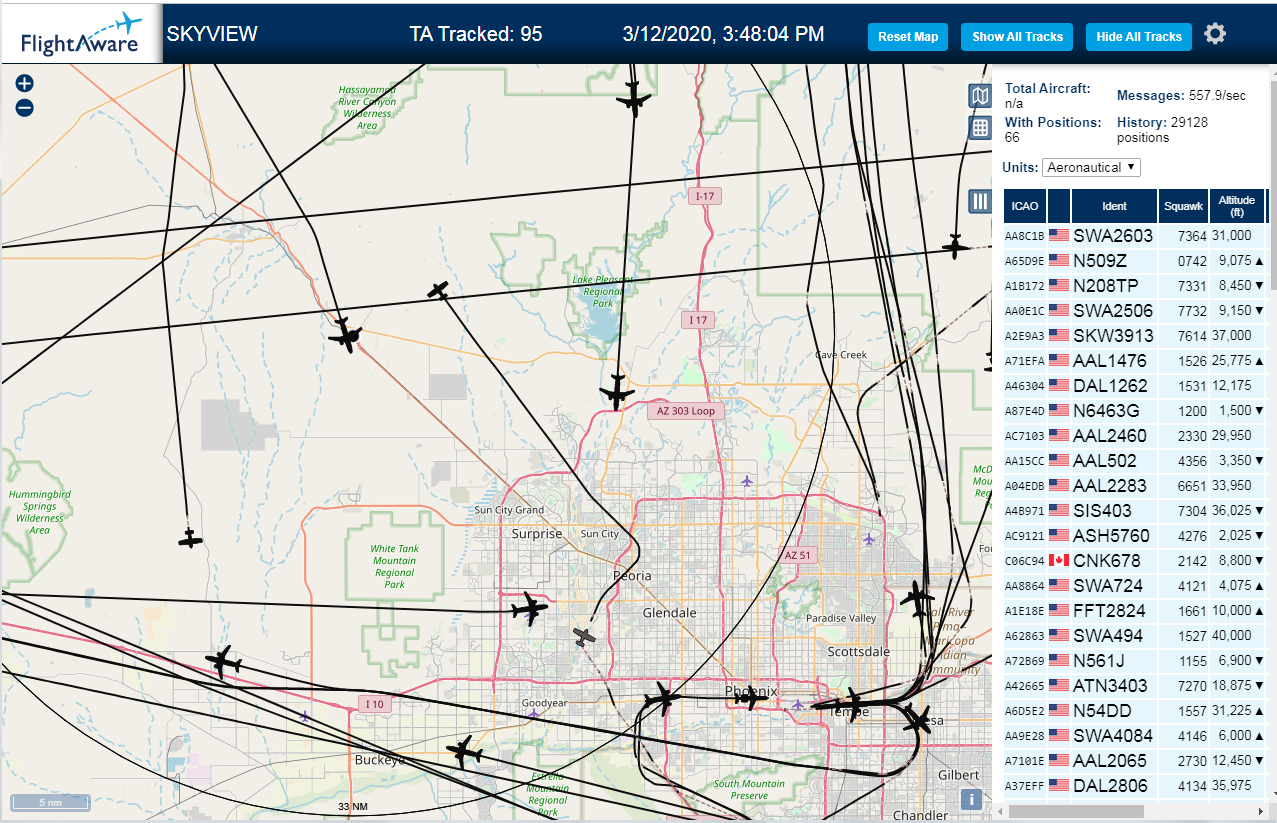Select the SWA2506 aircraft ident
This screenshot has width=1277, height=823.
pyautogui.click(x=1113, y=311)
